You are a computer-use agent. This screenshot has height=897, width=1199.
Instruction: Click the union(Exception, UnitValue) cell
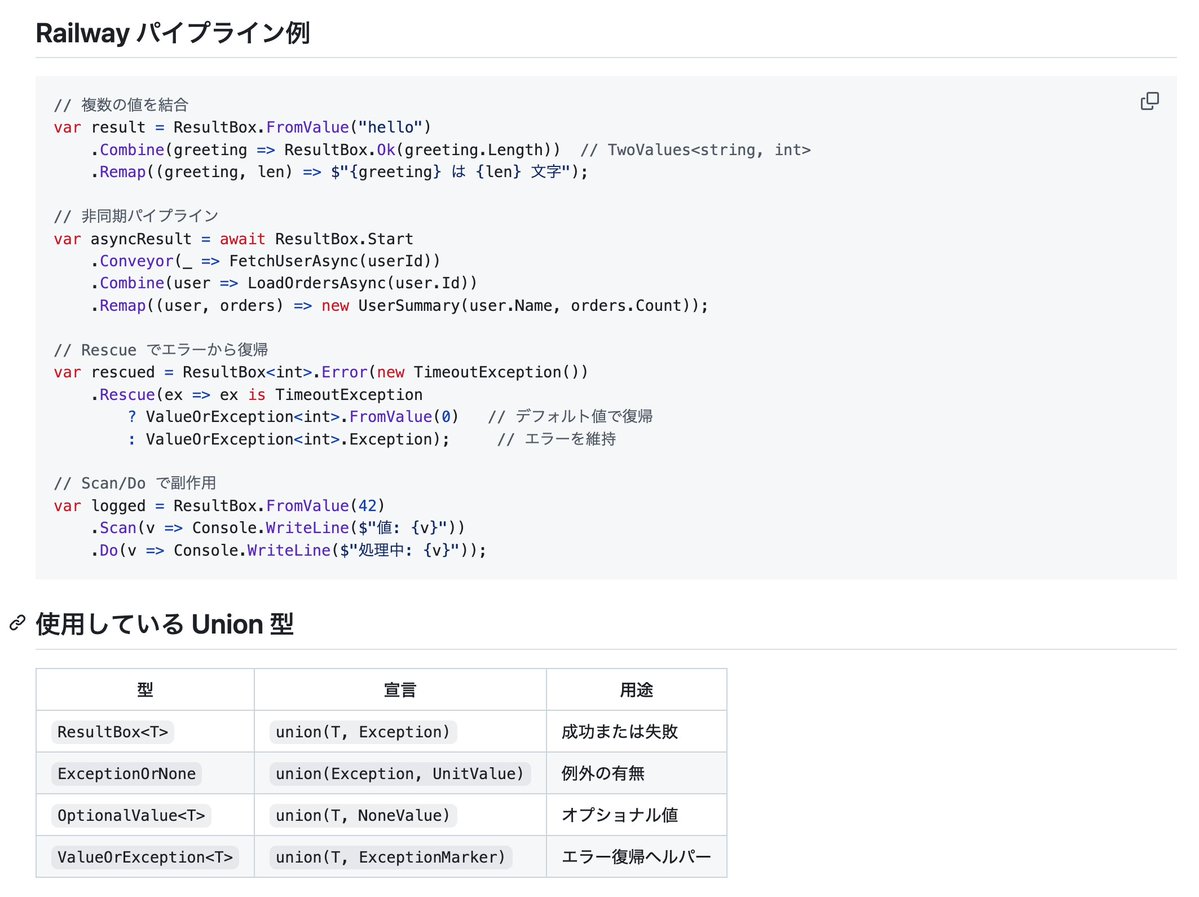(400, 773)
